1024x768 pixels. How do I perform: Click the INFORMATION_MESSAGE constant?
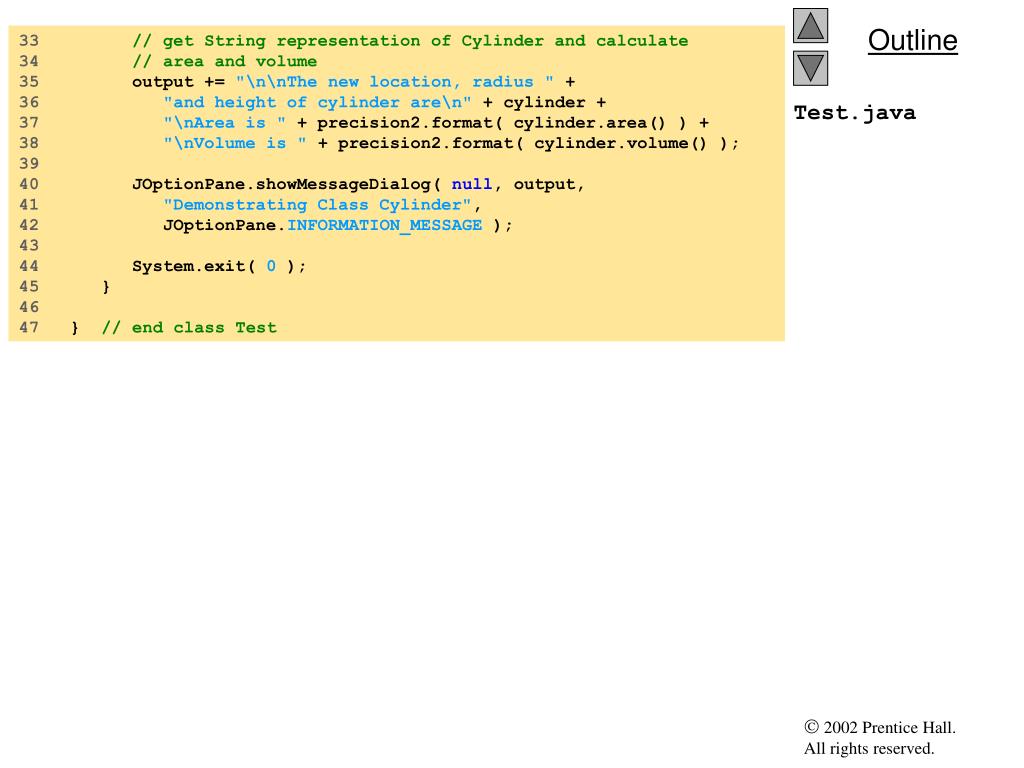[385, 225]
